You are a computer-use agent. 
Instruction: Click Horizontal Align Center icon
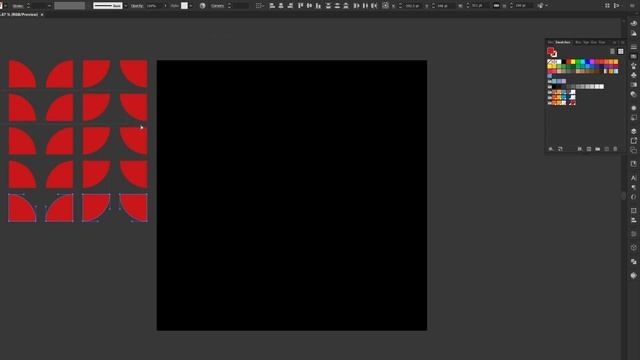[281, 6]
